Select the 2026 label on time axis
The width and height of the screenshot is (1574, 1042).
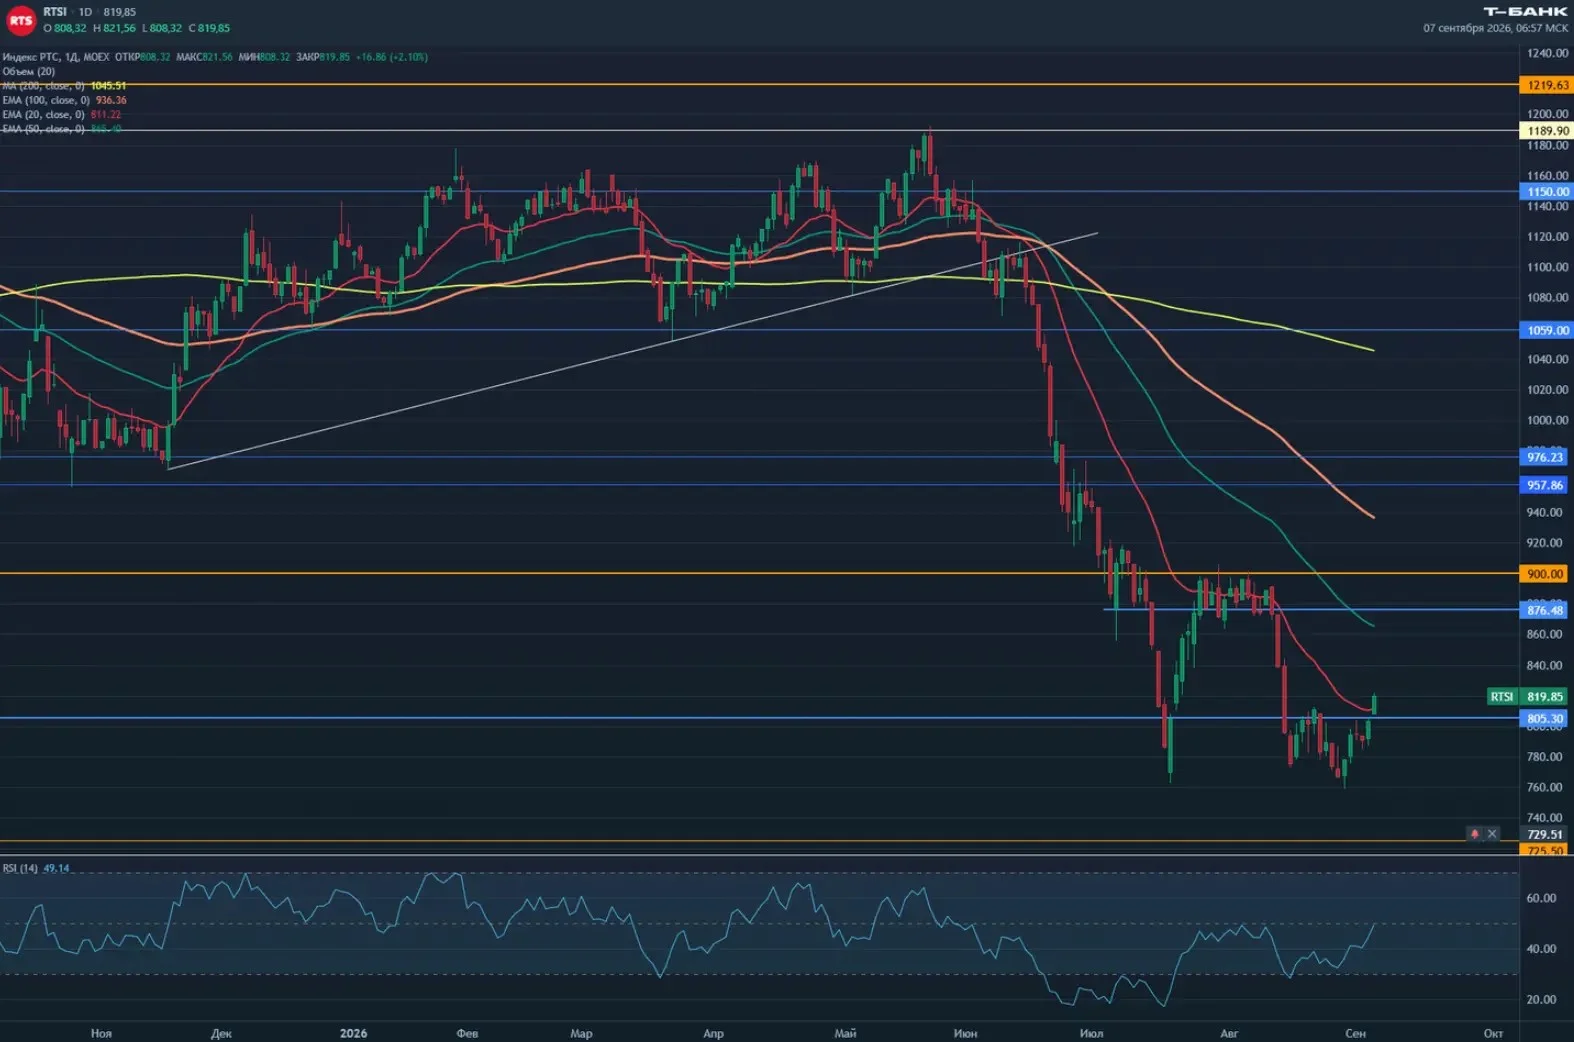click(353, 1033)
